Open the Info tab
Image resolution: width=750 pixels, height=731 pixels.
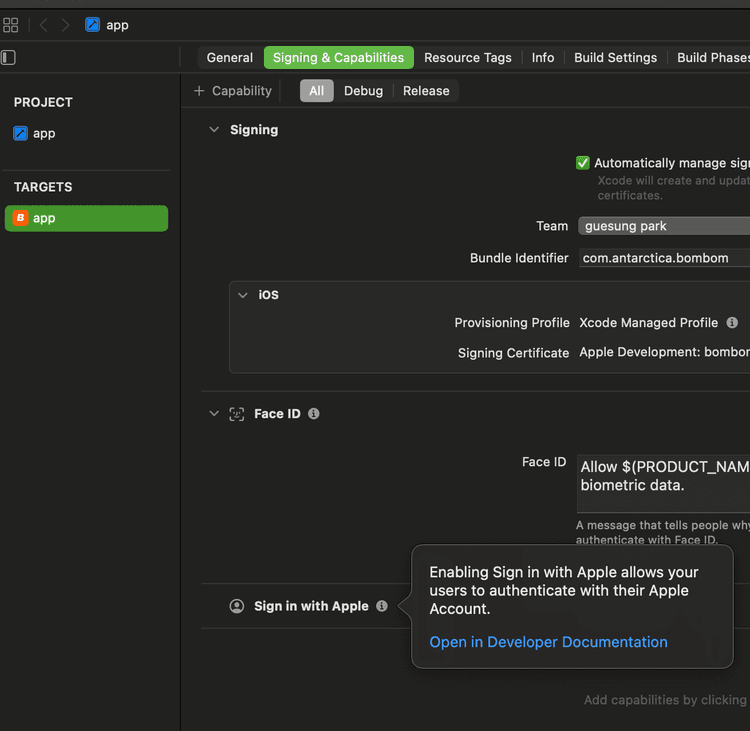click(x=543, y=57)
